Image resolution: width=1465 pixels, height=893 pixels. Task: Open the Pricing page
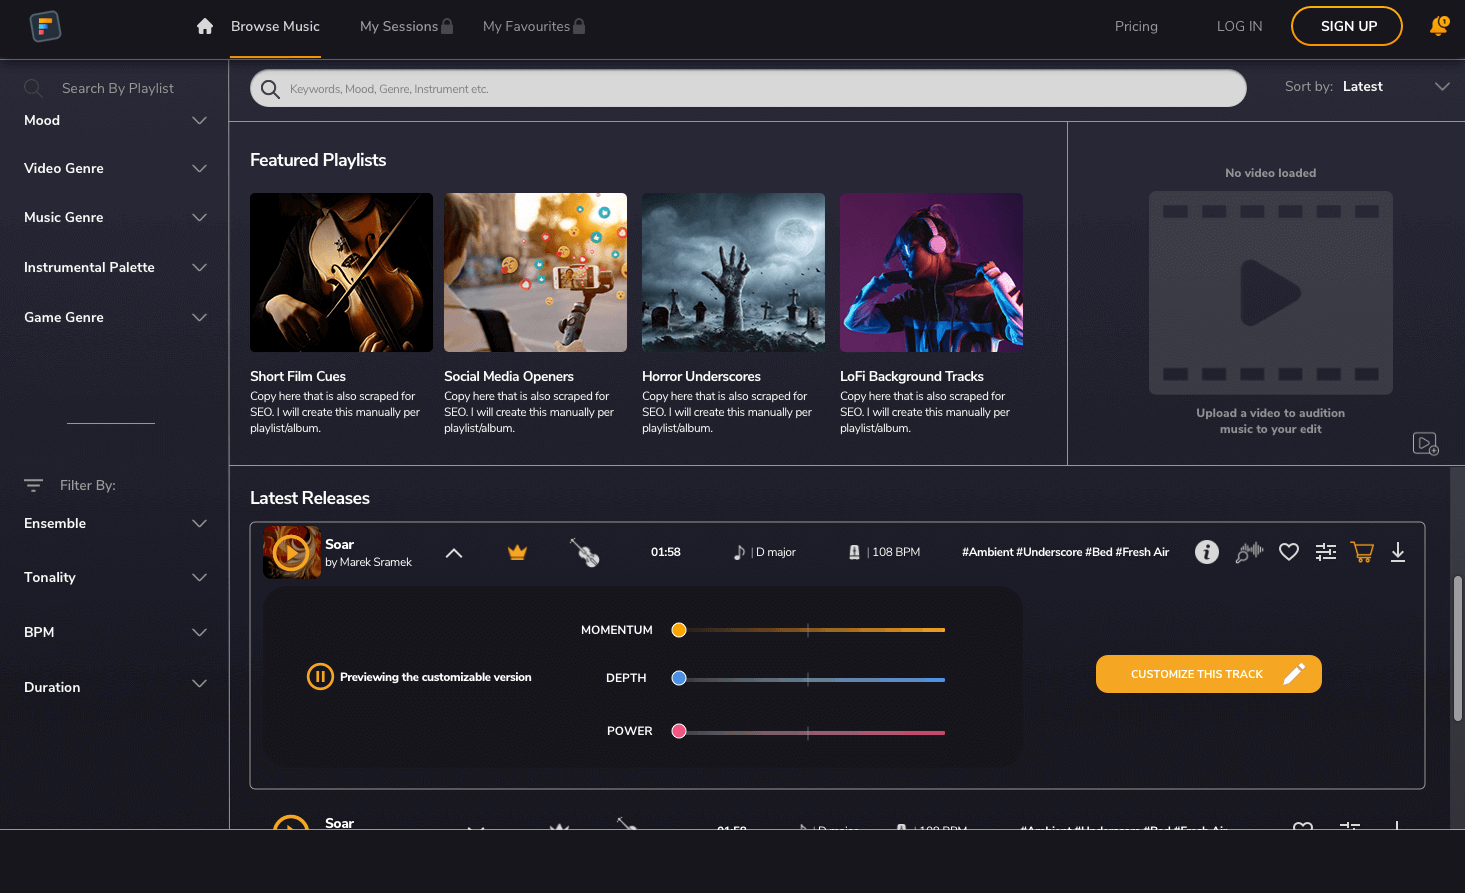pyautogui.click(x=1136, y=26)
